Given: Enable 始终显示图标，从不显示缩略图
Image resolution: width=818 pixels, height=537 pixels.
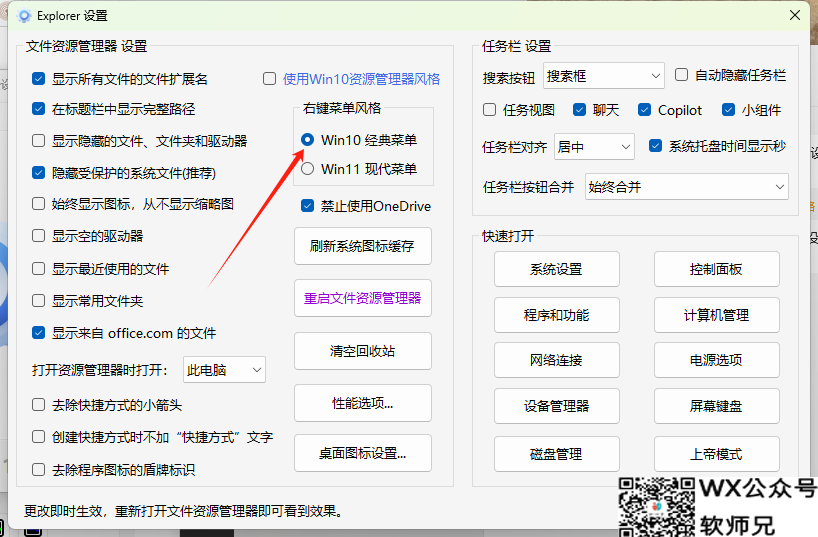Looking at the screenshot, I should [39, 204].
